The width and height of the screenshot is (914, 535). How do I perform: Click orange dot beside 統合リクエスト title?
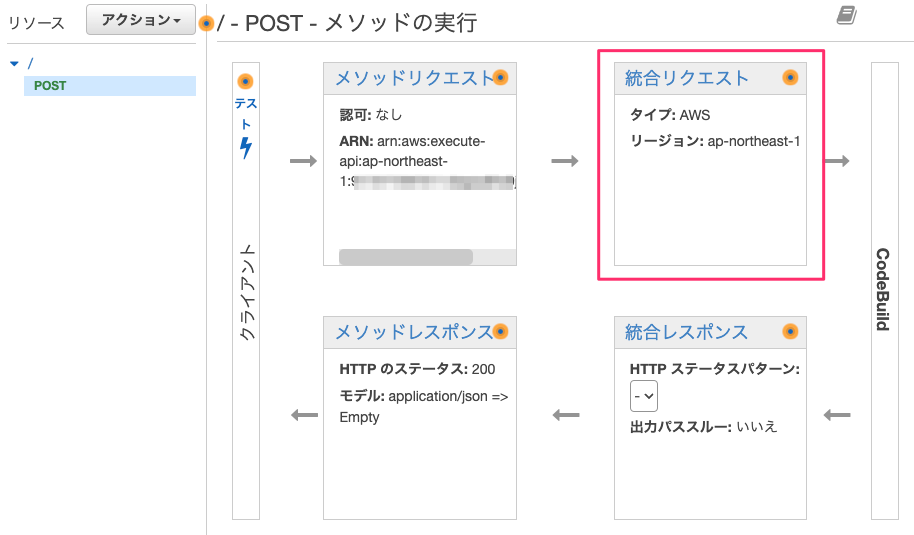[x=790, y=78]
